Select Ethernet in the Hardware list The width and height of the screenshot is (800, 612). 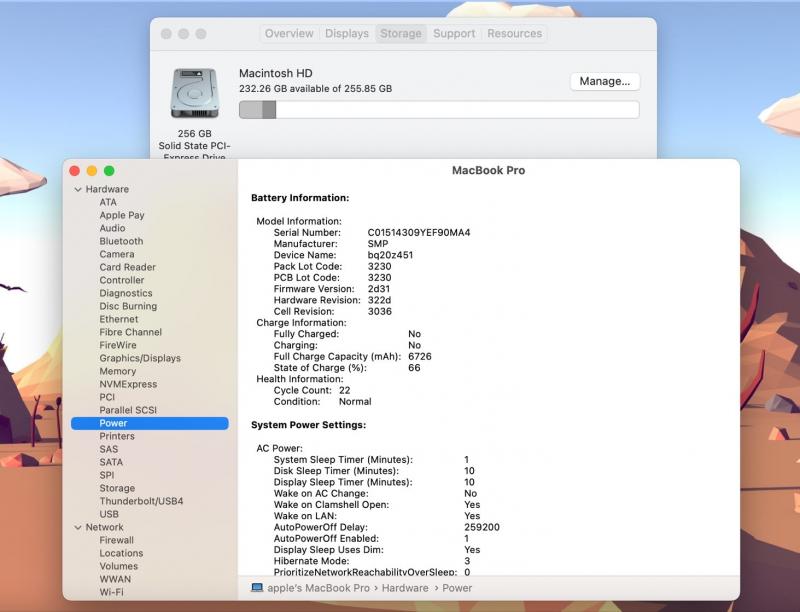click(x=119, y=319)
